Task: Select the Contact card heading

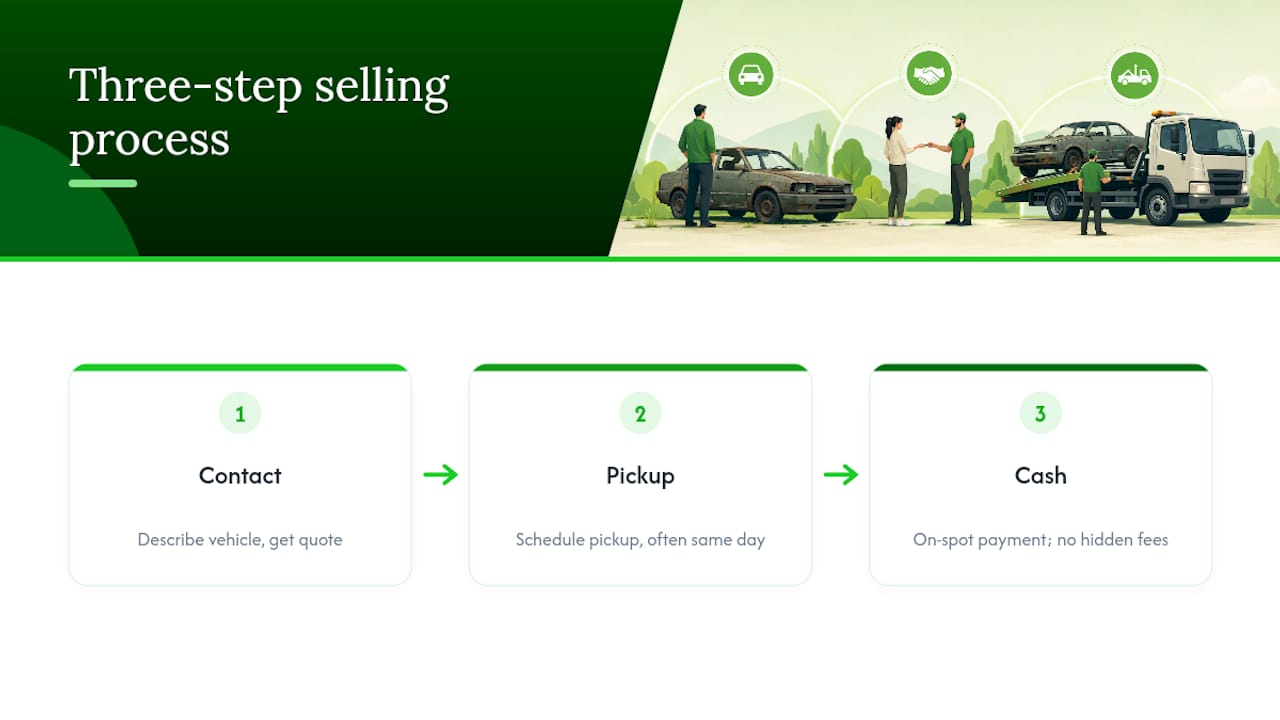Action: click(x=240, y=475)
